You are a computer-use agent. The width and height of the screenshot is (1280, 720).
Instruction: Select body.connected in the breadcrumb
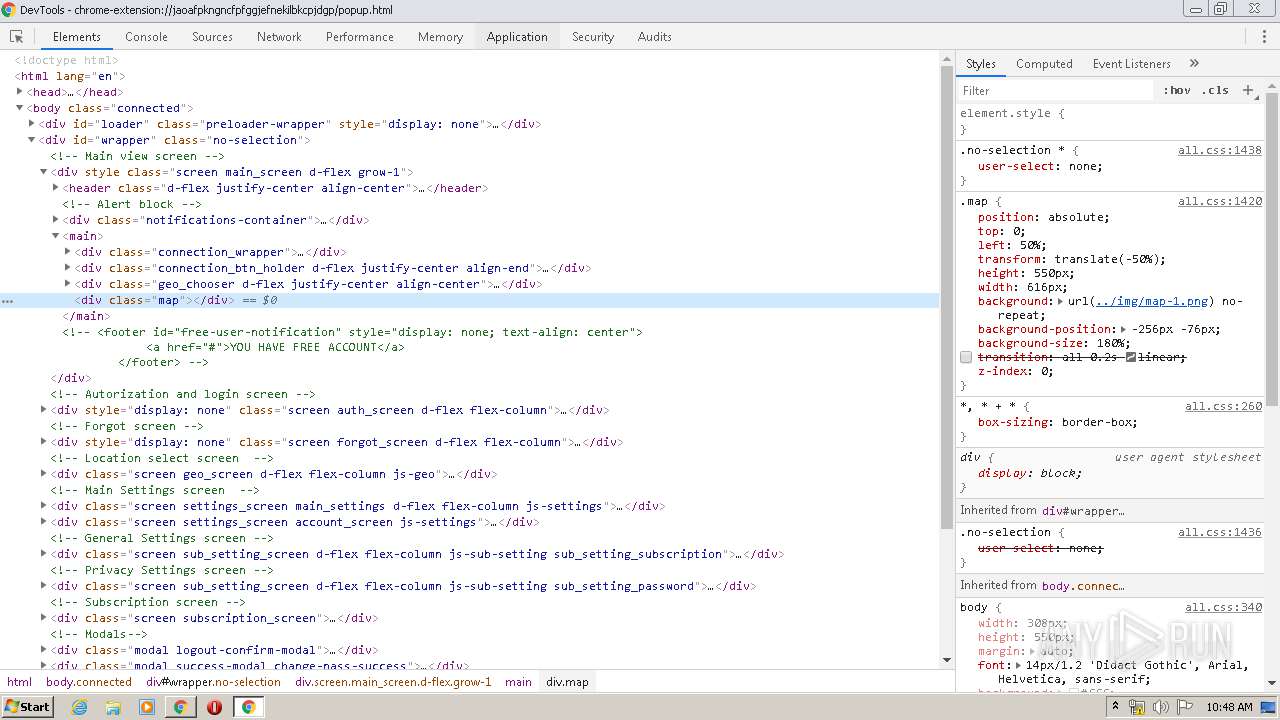point(89,682)
